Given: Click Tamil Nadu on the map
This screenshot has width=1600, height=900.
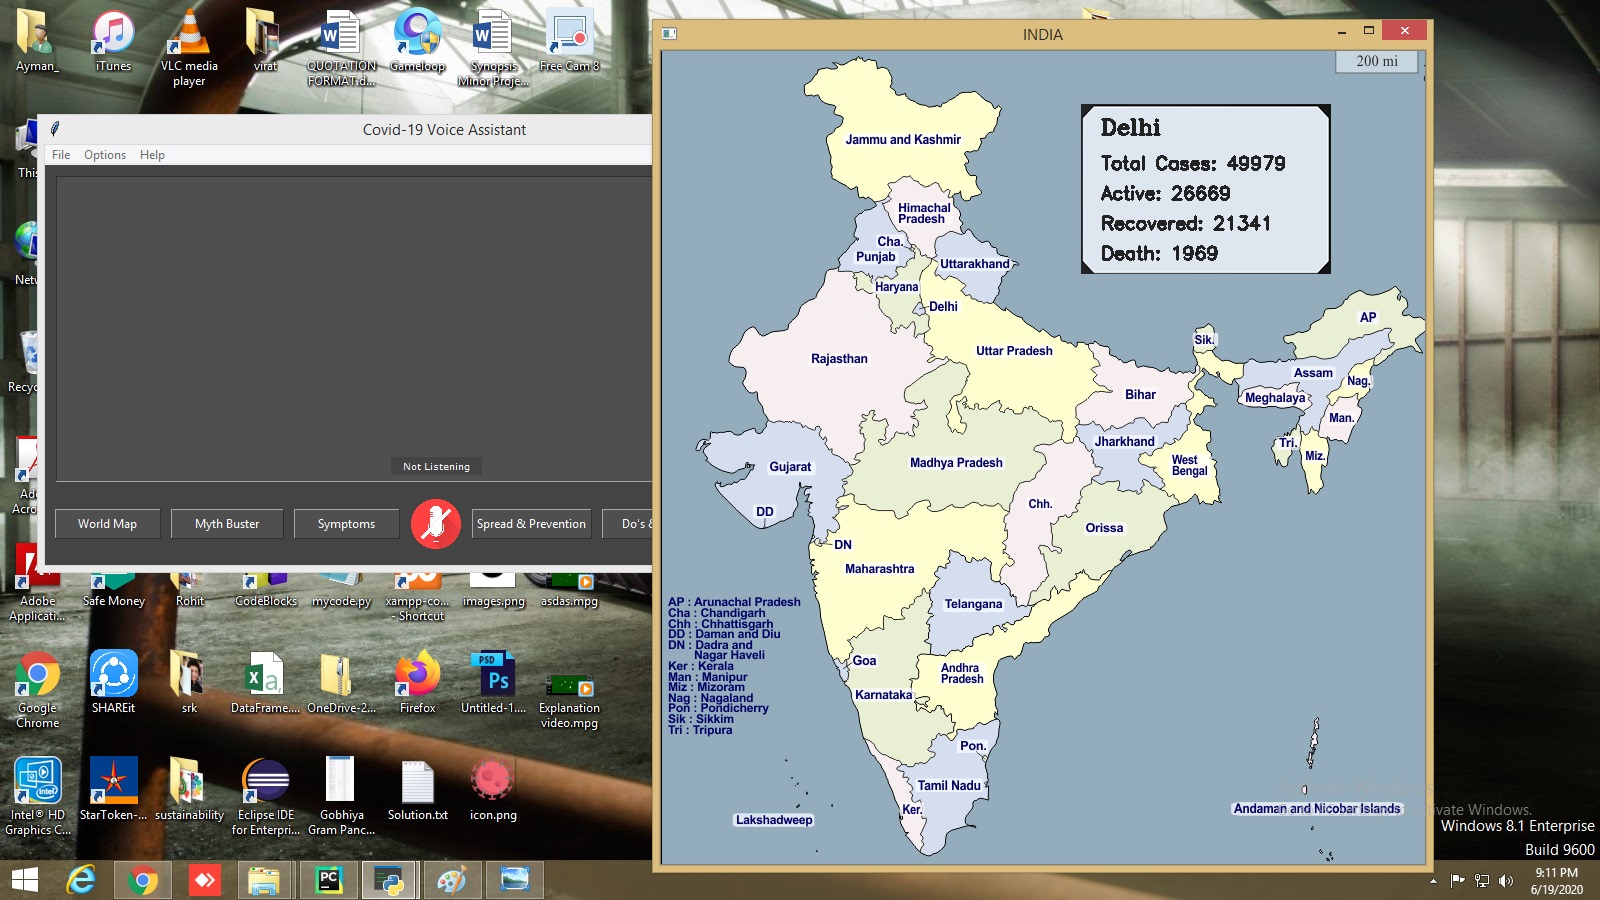Looking at the screenshot, I should [x=949, y=786].
